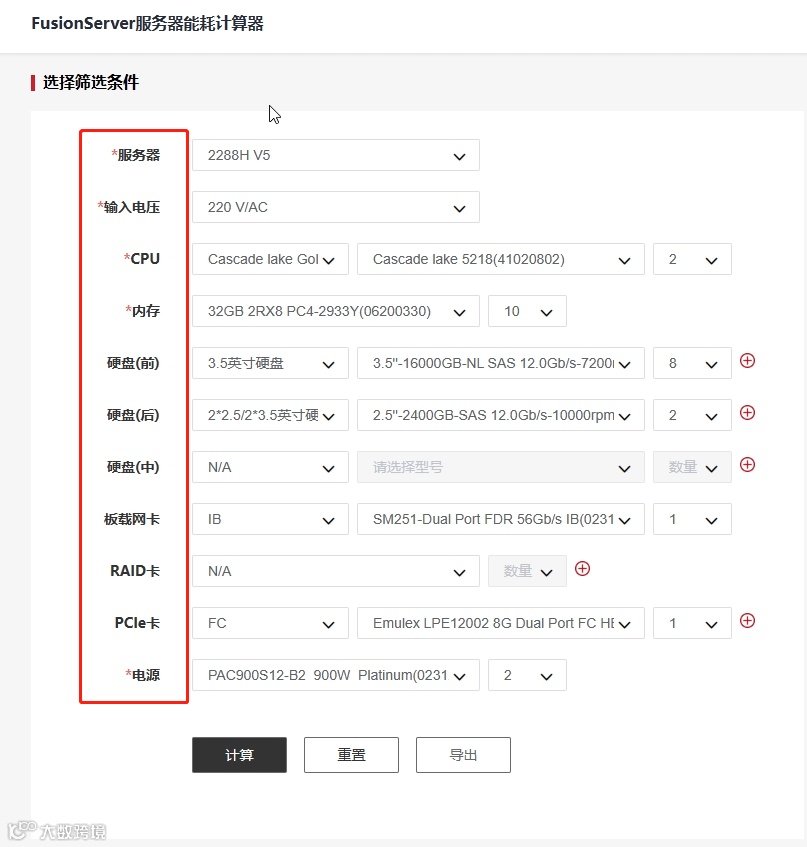Open CPU model dropdown Cascade lake 5218

[501, 259]
